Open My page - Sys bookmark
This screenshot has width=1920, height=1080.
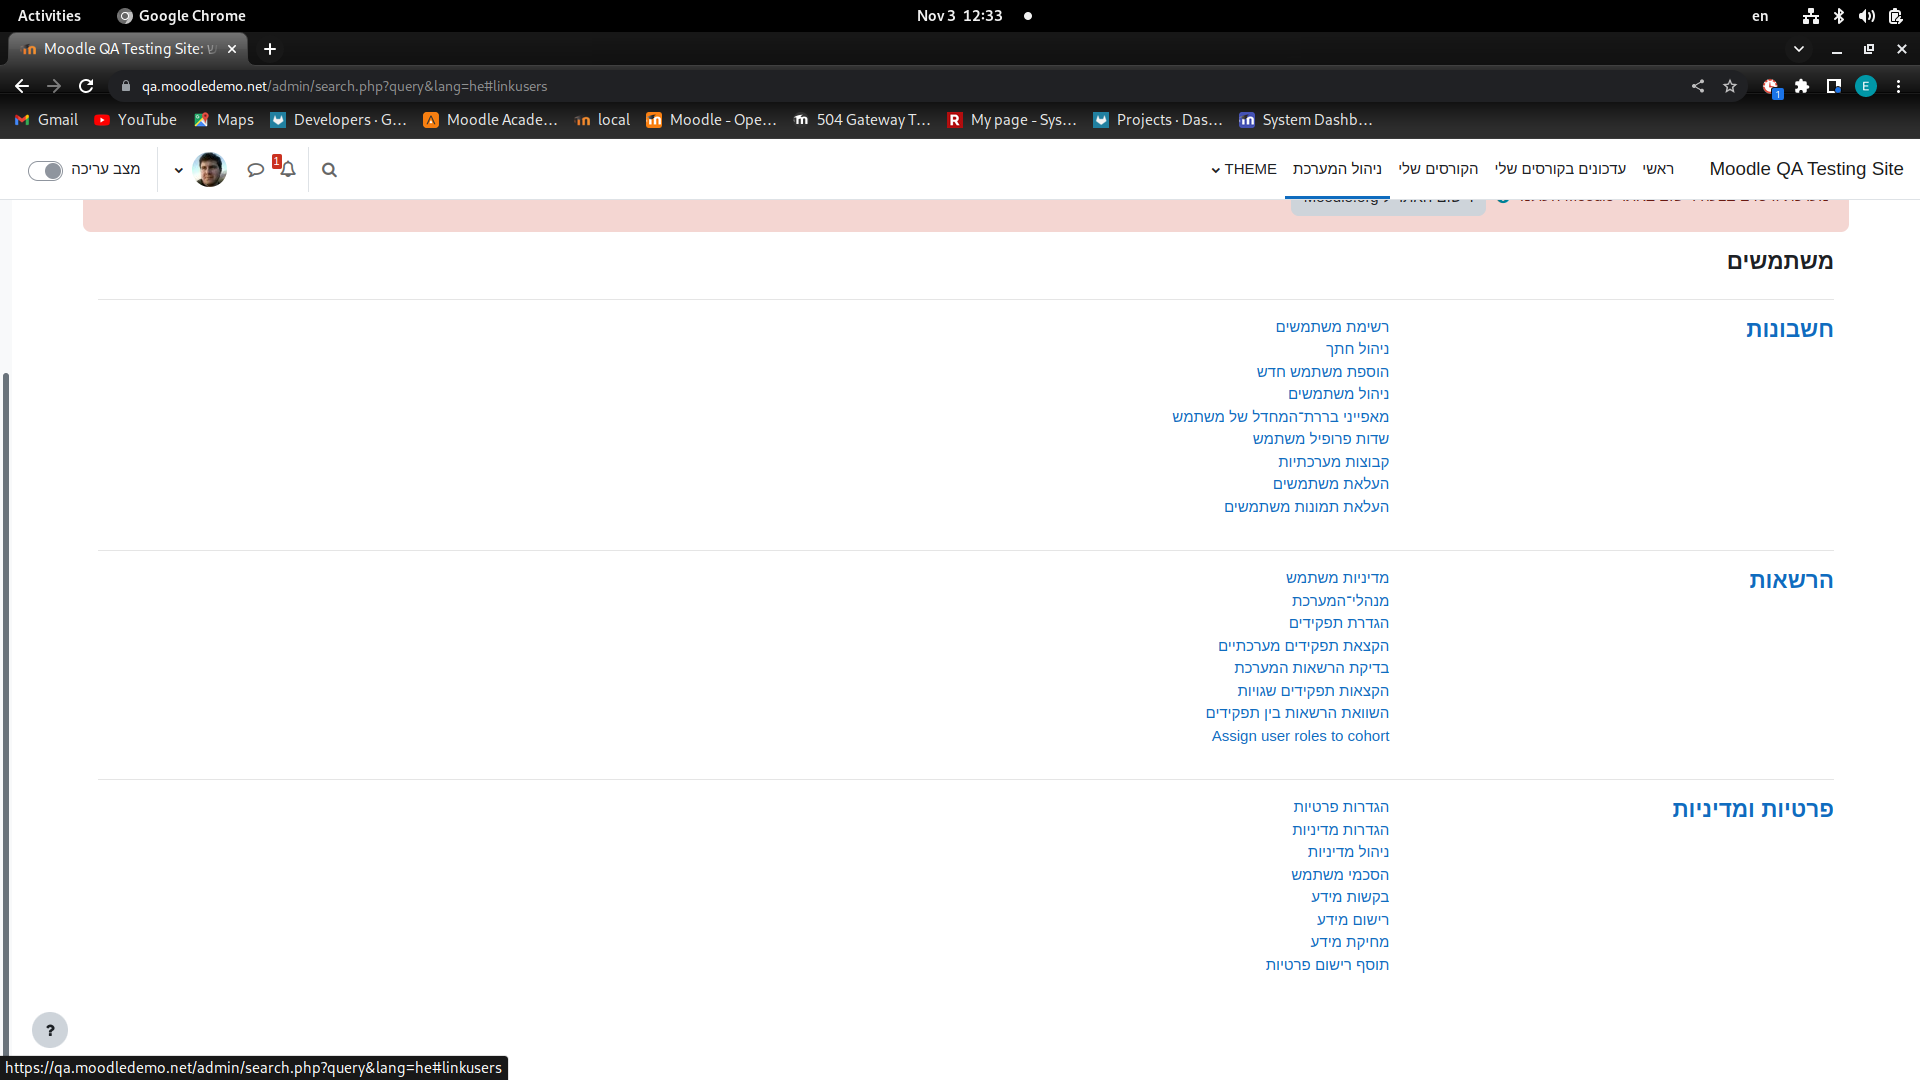tap(1012, 120)
